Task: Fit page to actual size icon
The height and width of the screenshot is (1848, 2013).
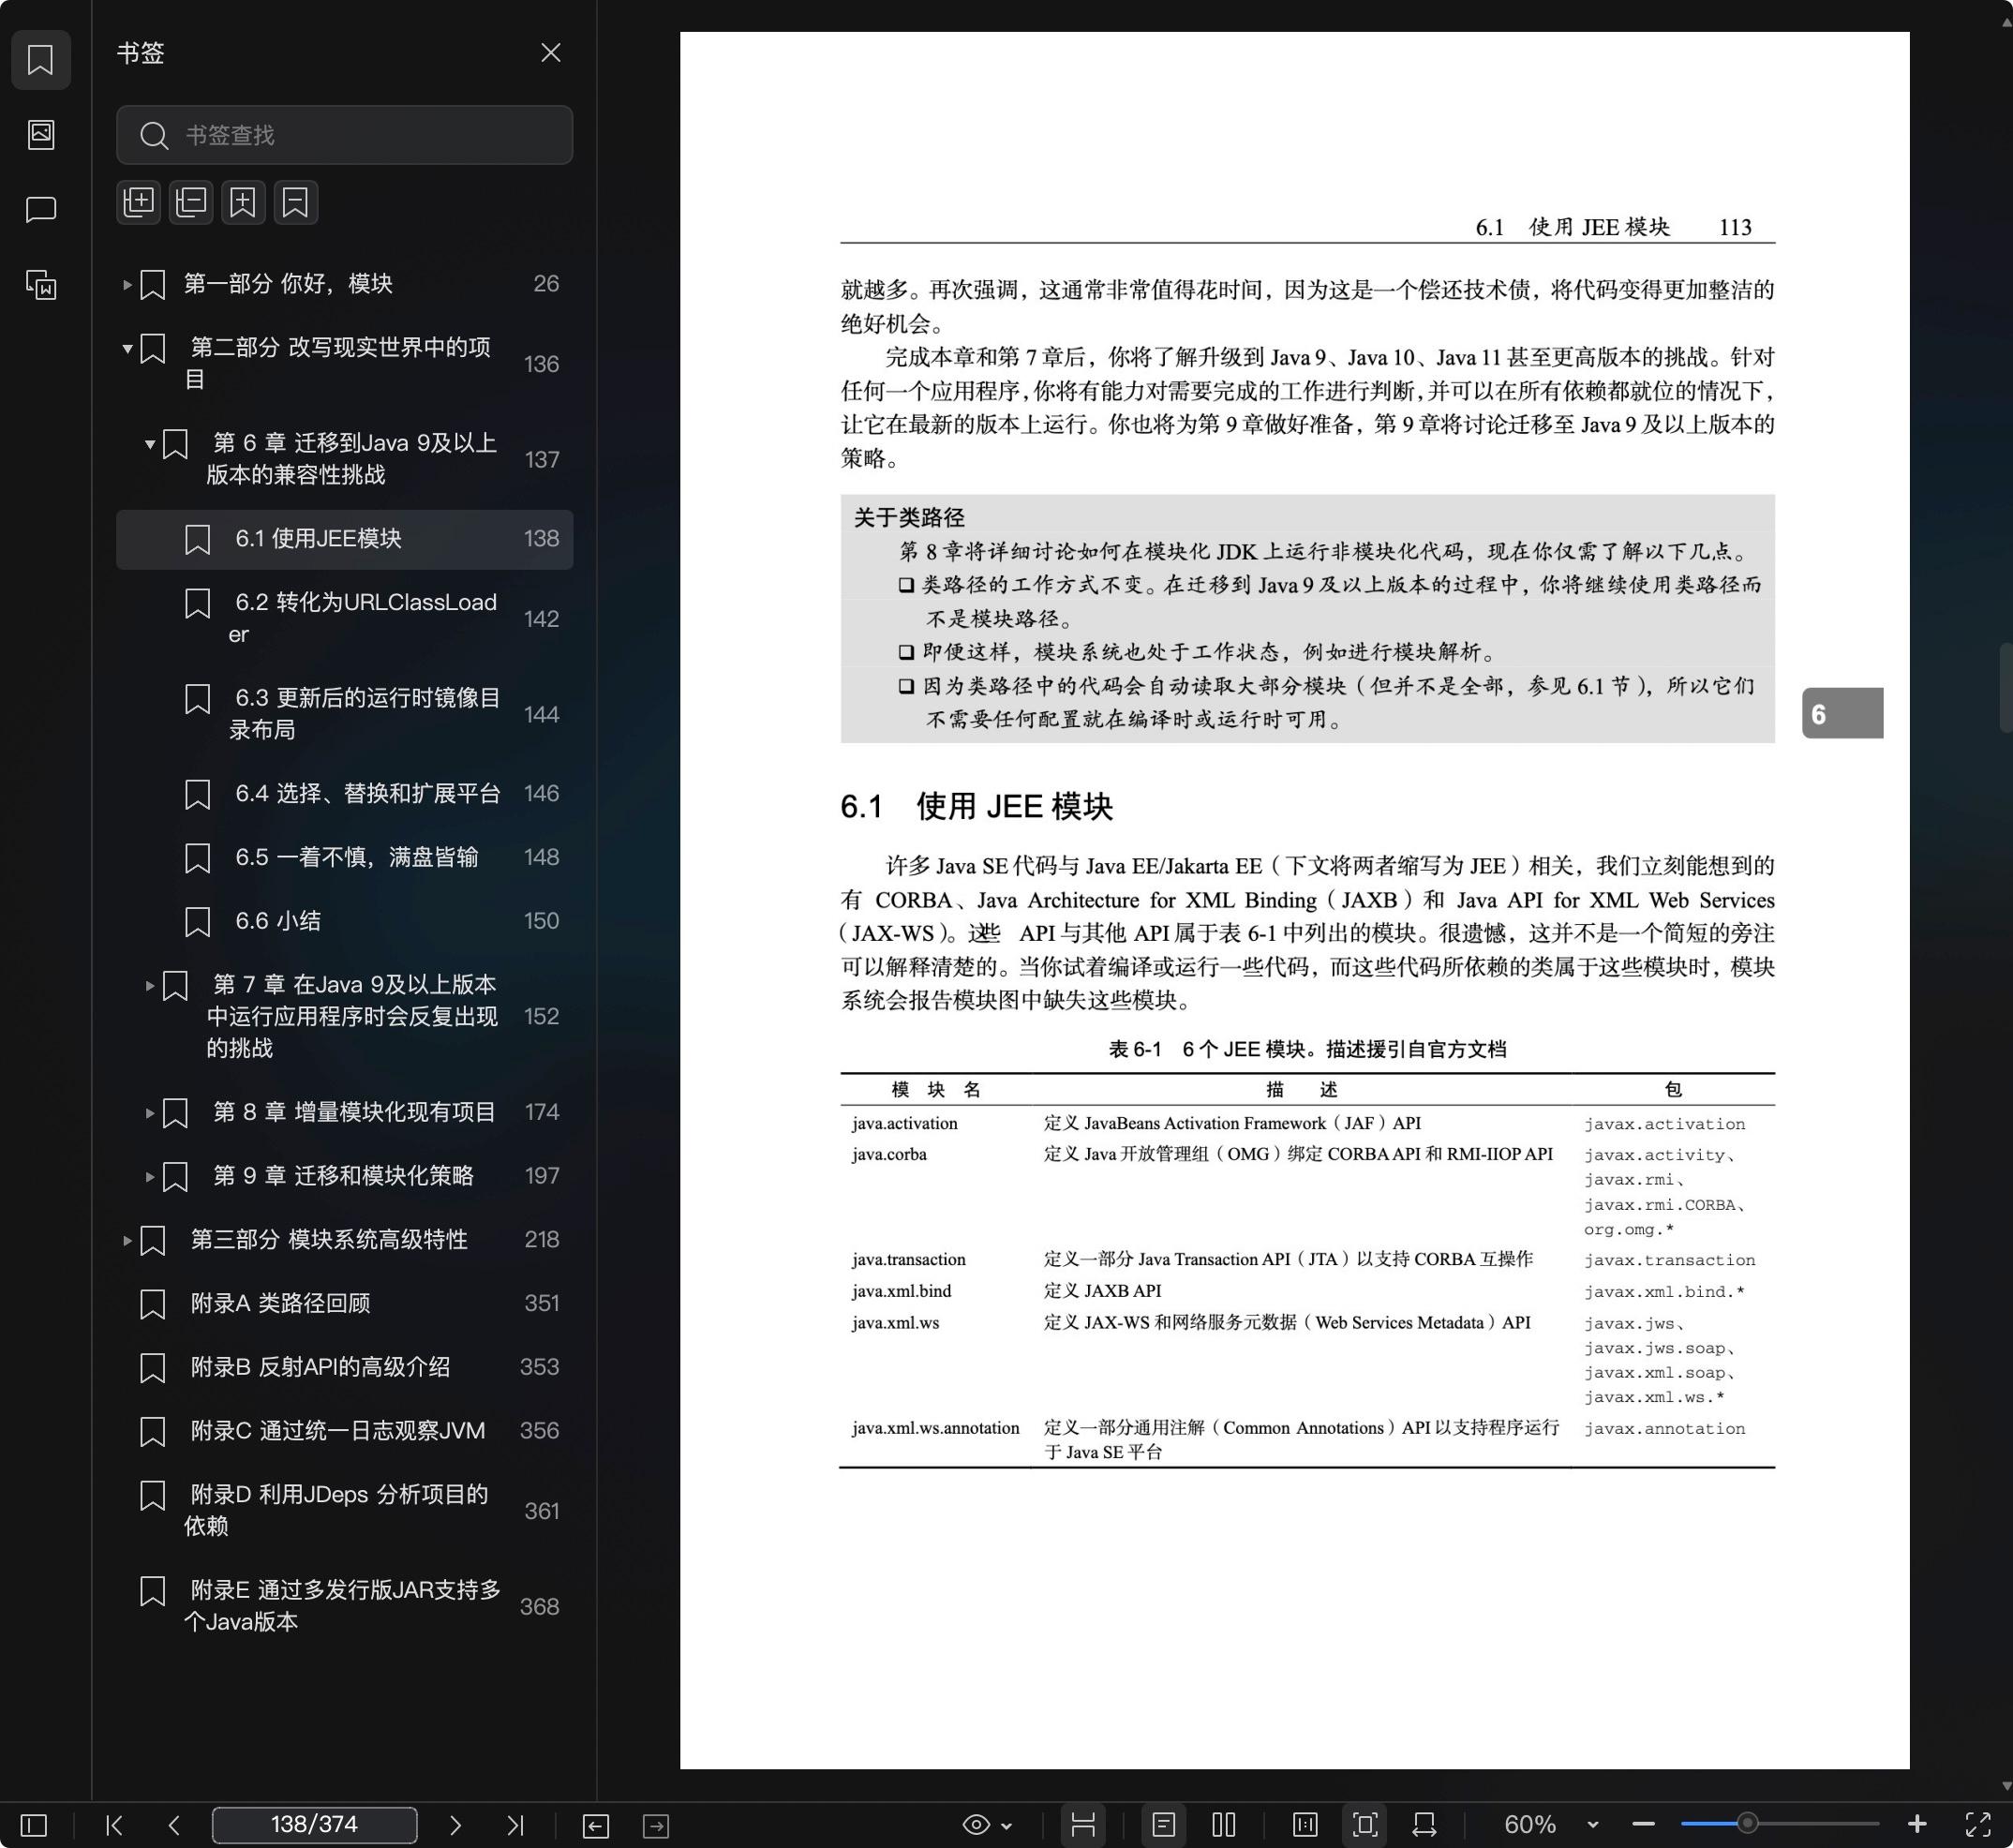Action: (1305, 1825)
